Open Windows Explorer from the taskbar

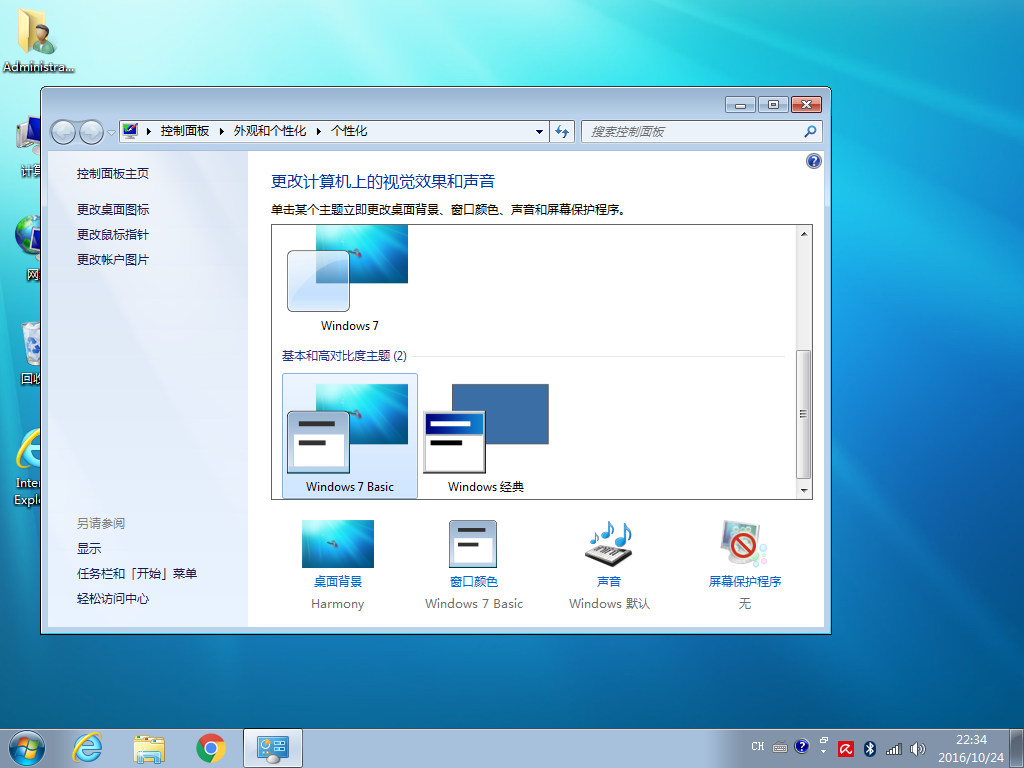tap(149, 748)
